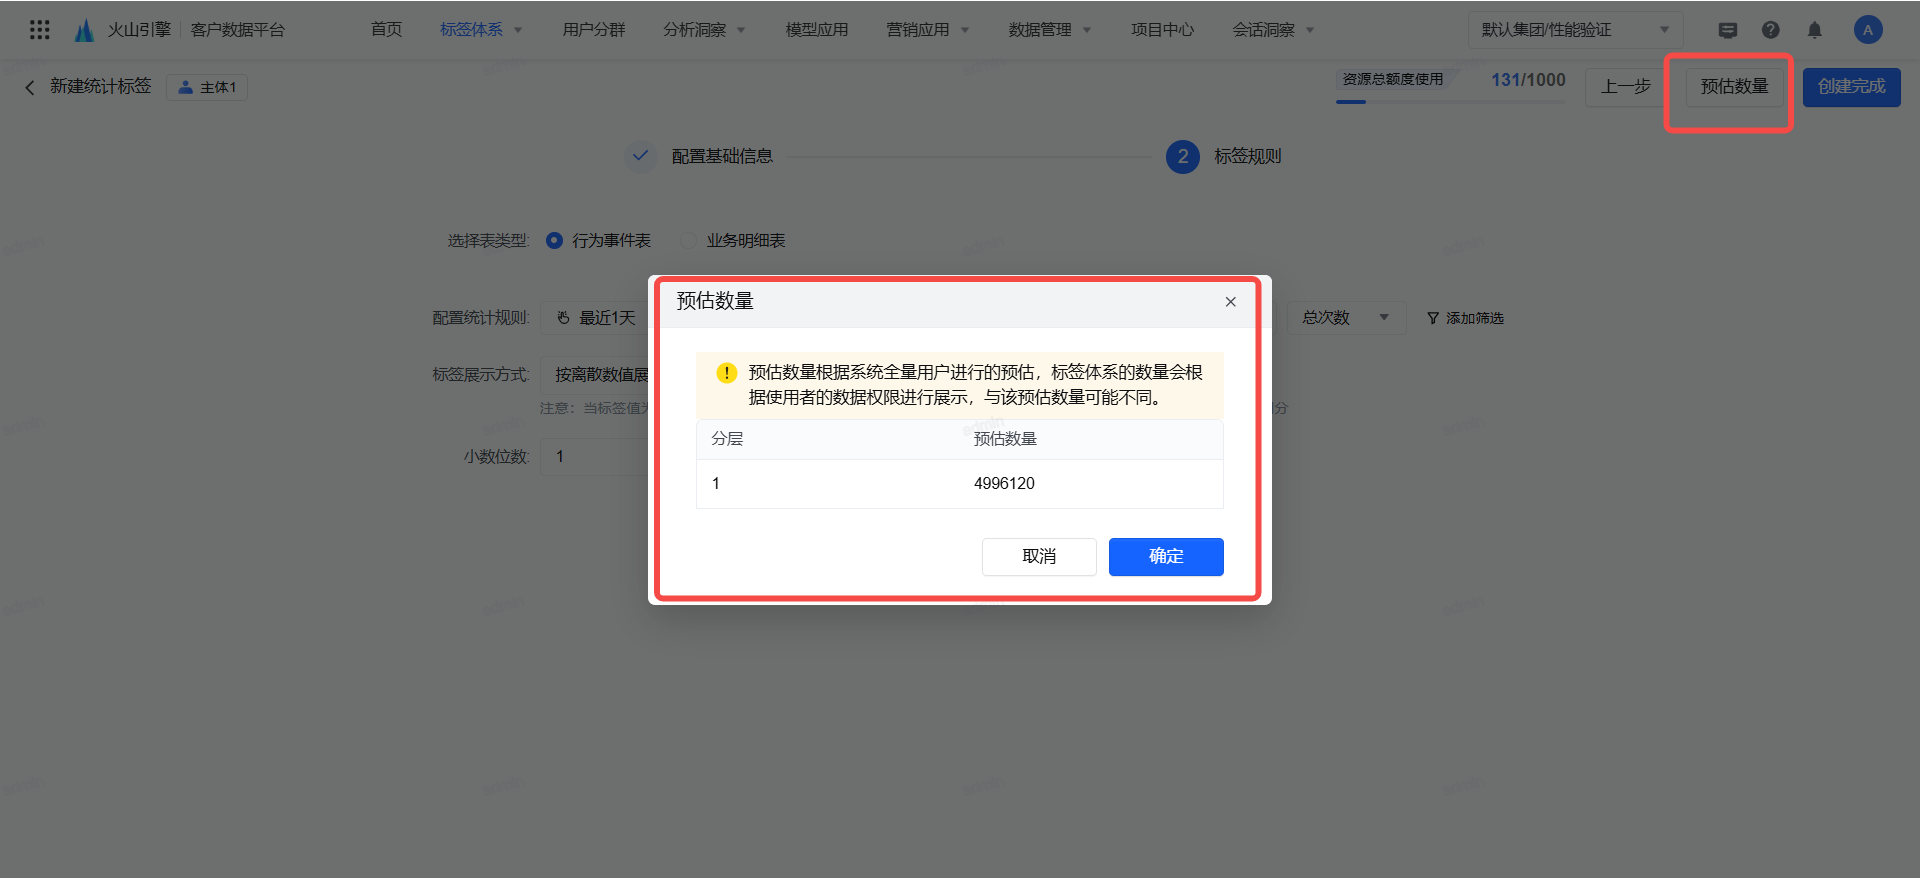
Task: Open 用户分群 in top navigation
Action: tap(594, 30)
